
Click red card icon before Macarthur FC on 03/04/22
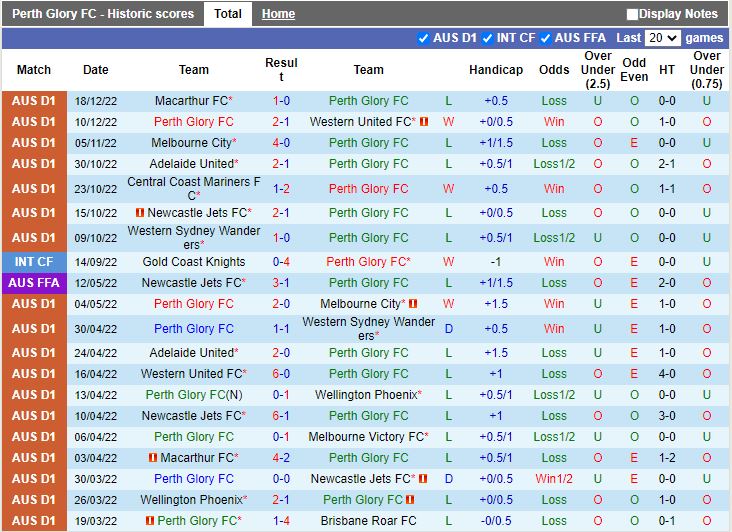(153, 458)
